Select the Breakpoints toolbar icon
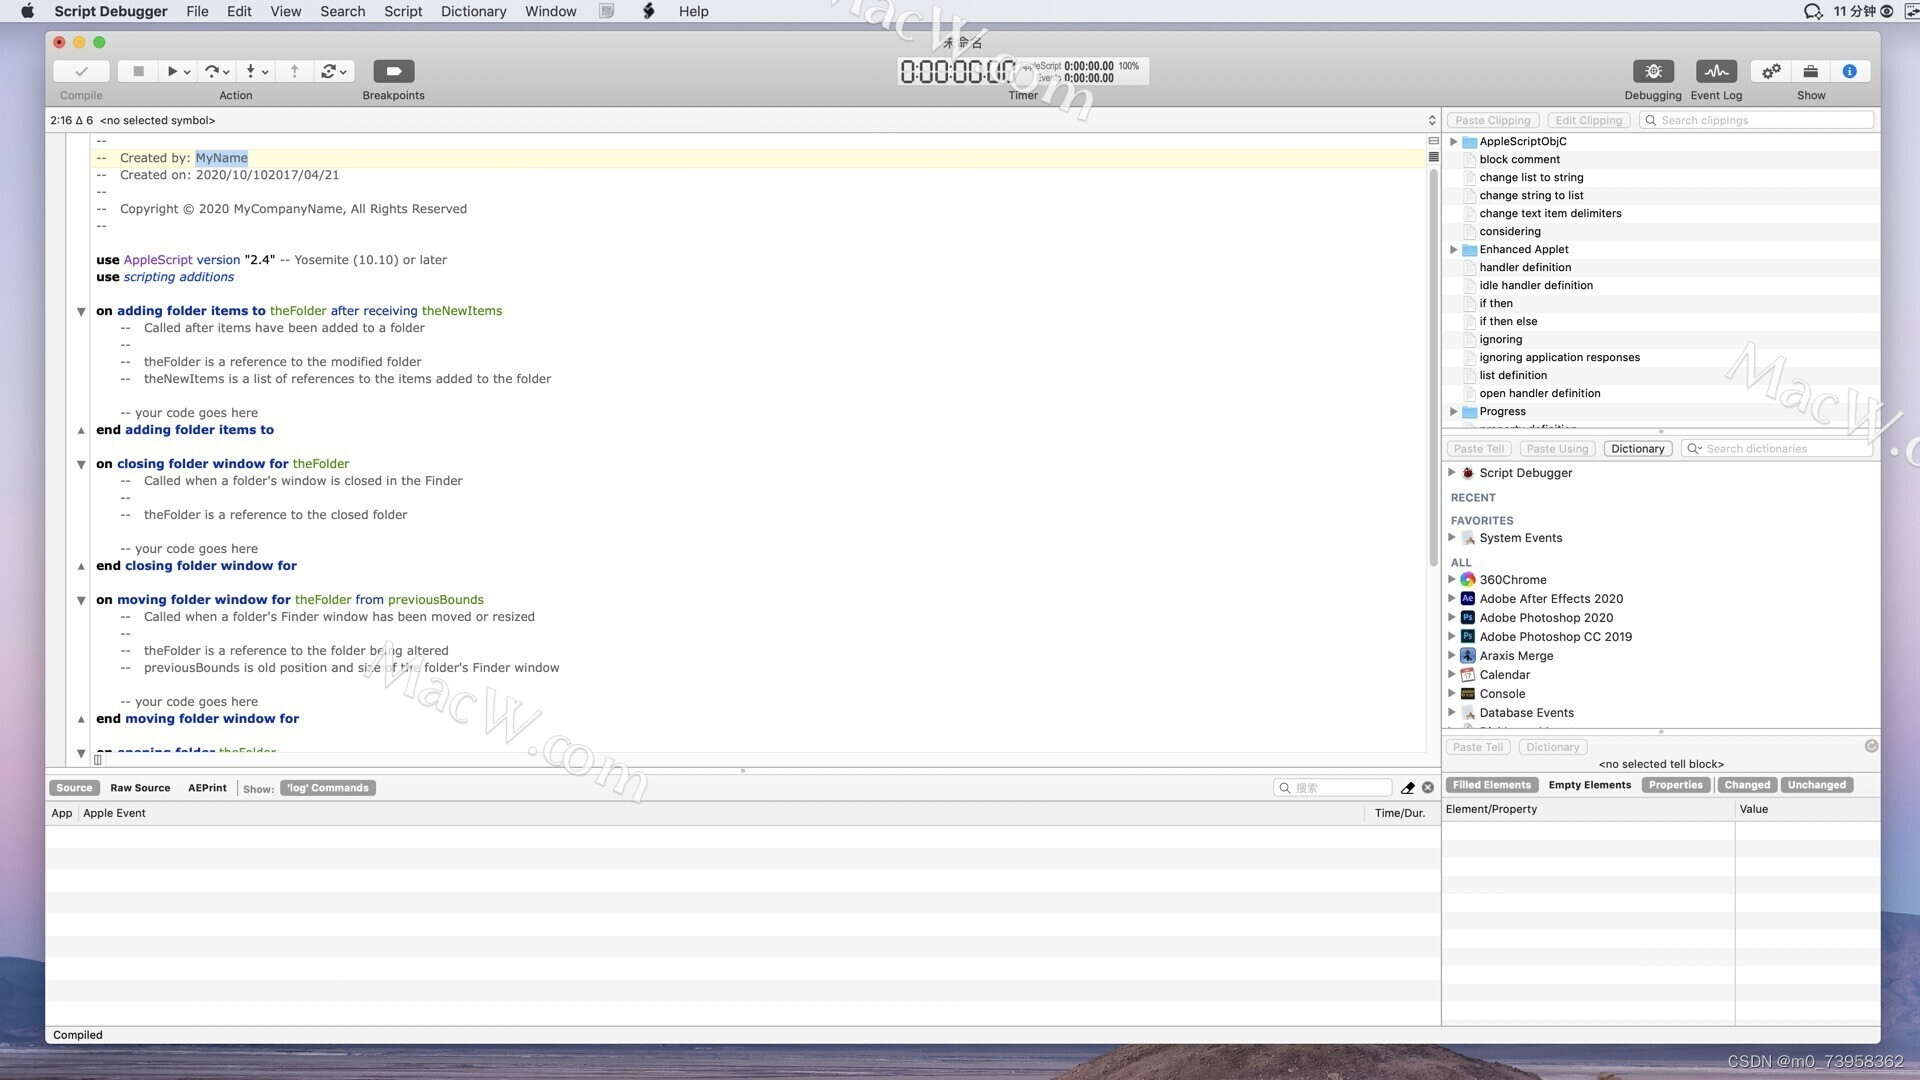Viewport: 1920px width, 1080px height. pos(392,71)
